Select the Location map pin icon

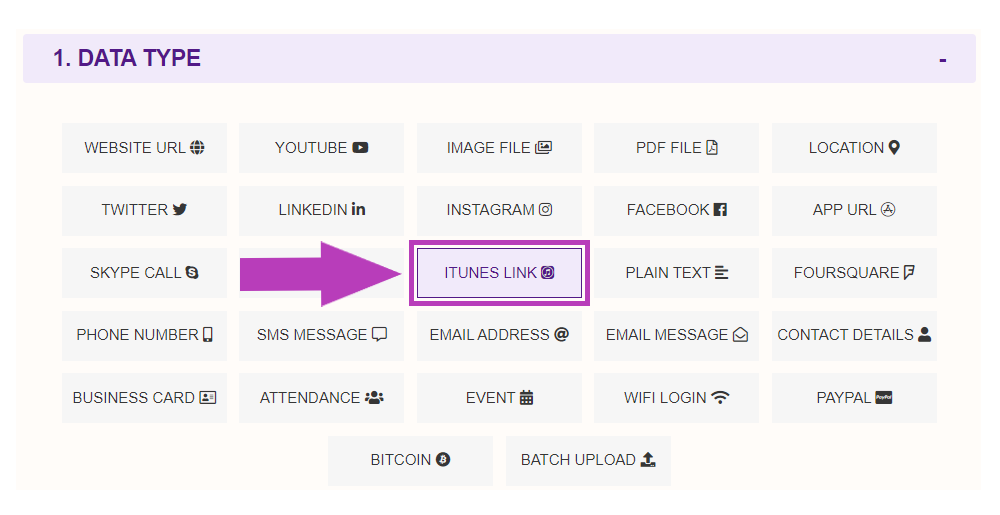click(894, 147)
